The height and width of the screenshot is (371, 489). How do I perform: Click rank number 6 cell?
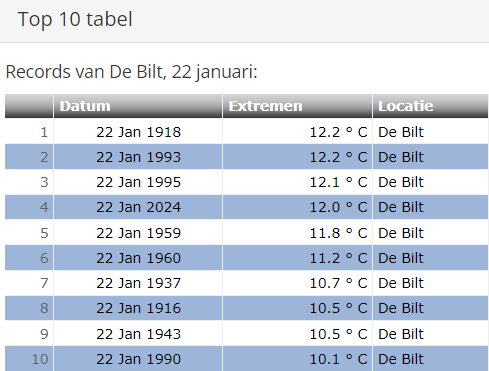[29, 258]
